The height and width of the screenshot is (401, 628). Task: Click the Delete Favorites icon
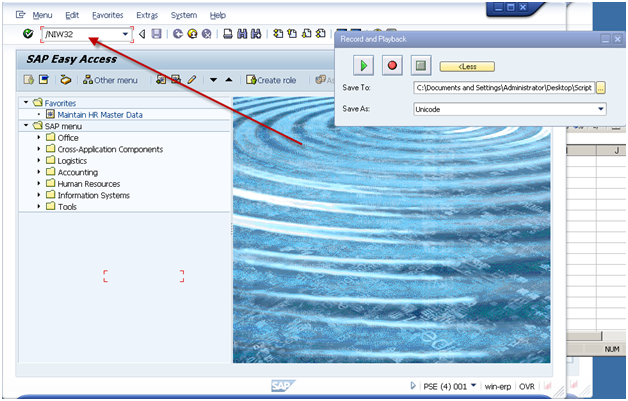(176, 80)
